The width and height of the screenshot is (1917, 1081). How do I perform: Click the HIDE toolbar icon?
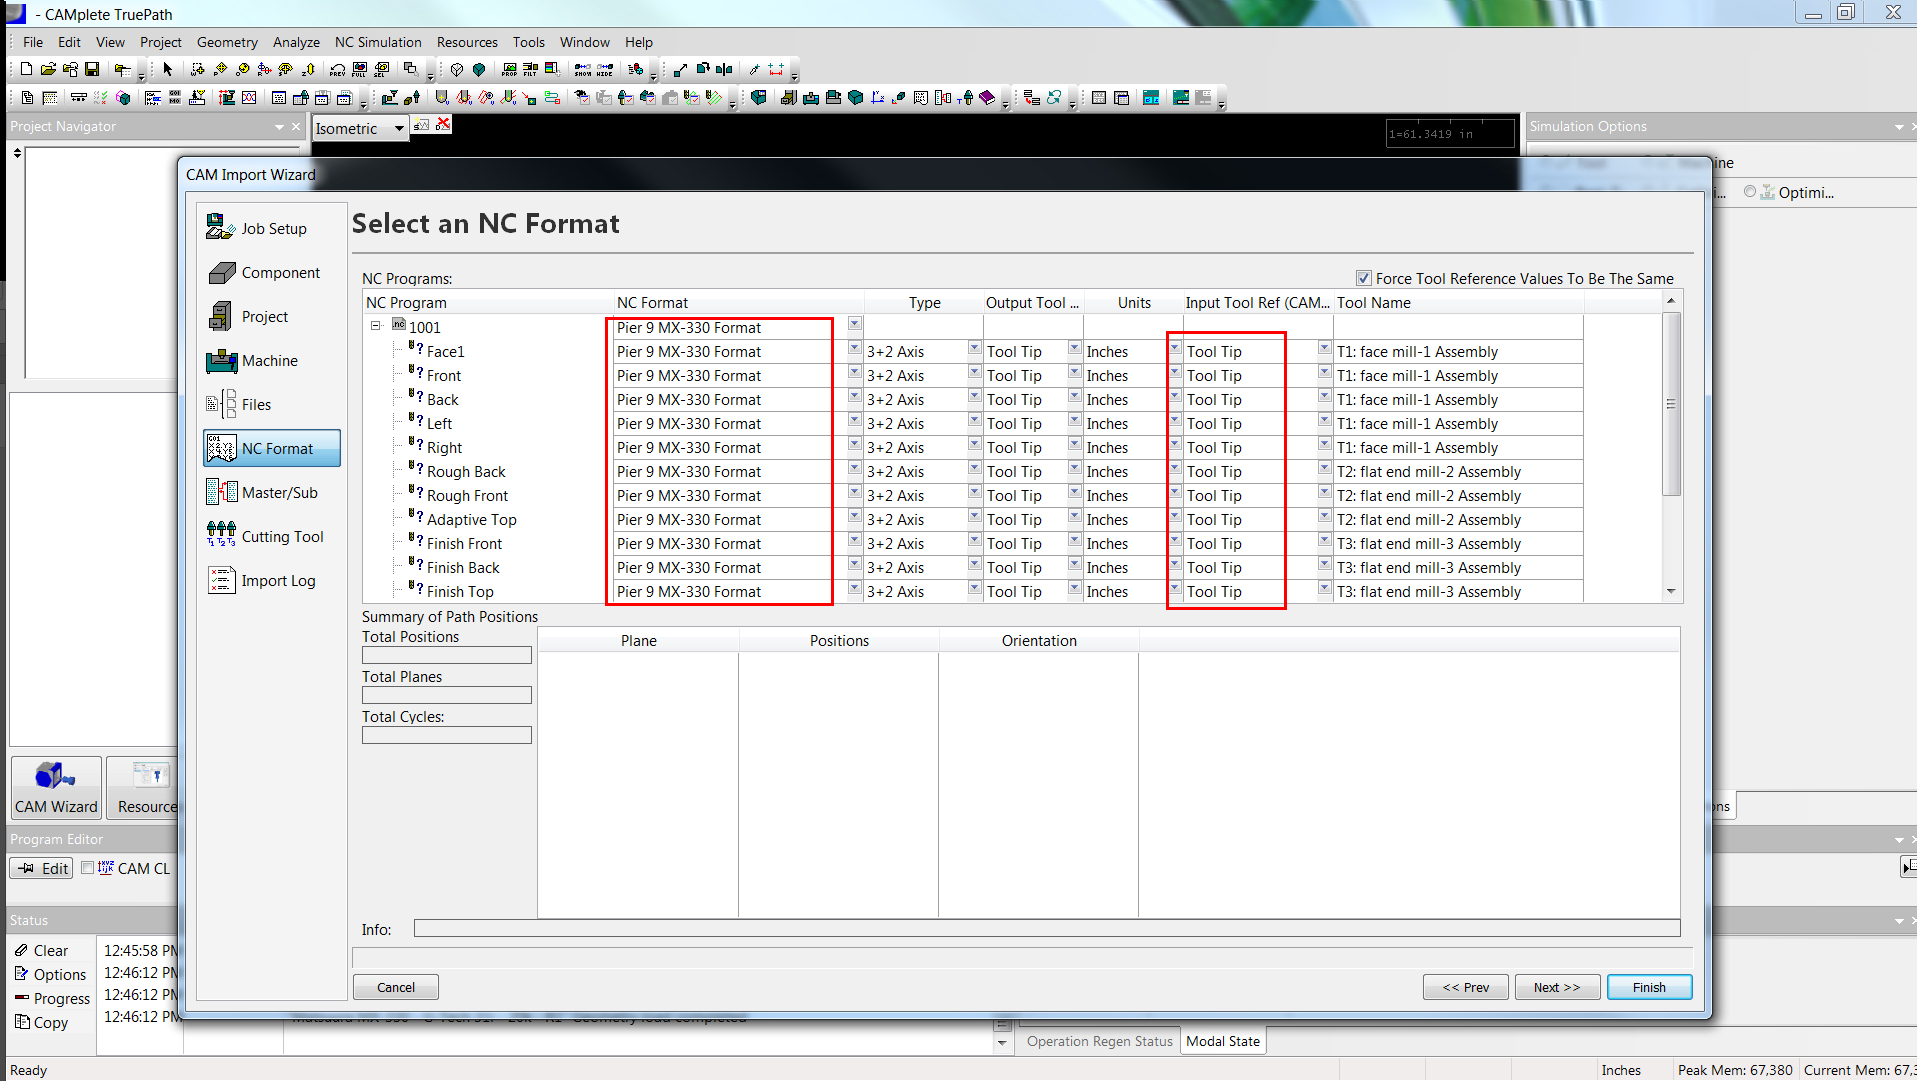[605, 69]
